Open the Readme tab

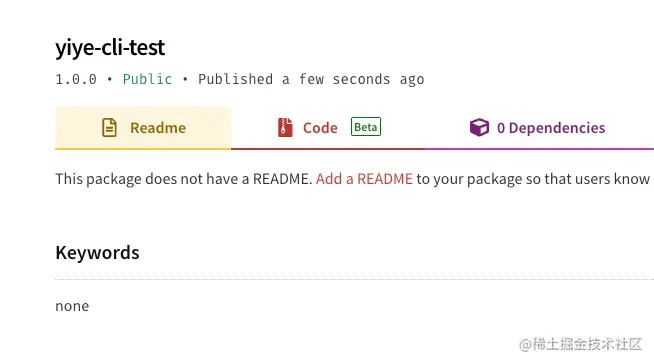tap(143, 128)
